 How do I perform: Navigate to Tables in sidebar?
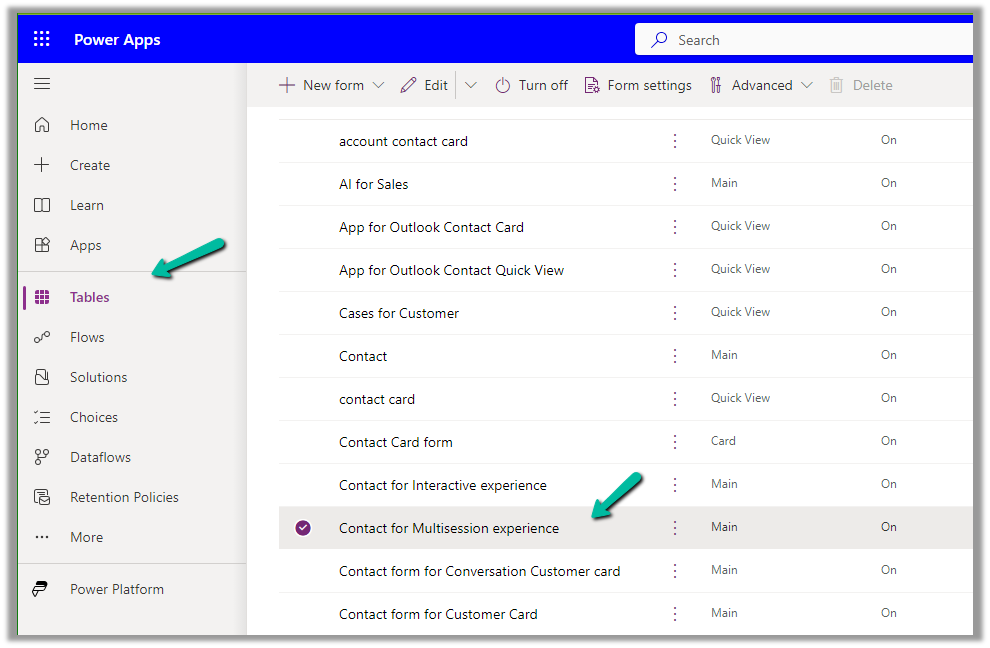click(89, 297)
